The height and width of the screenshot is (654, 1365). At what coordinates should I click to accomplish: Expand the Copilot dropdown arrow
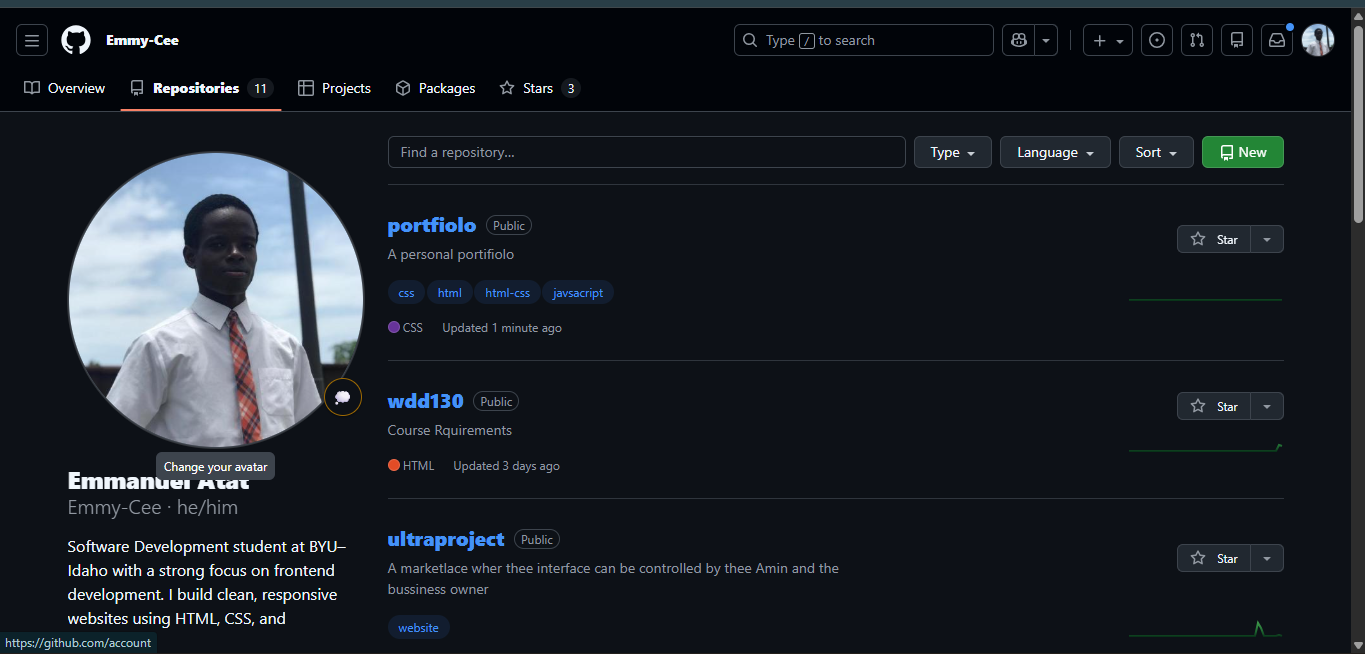(x=1046, y=41)
